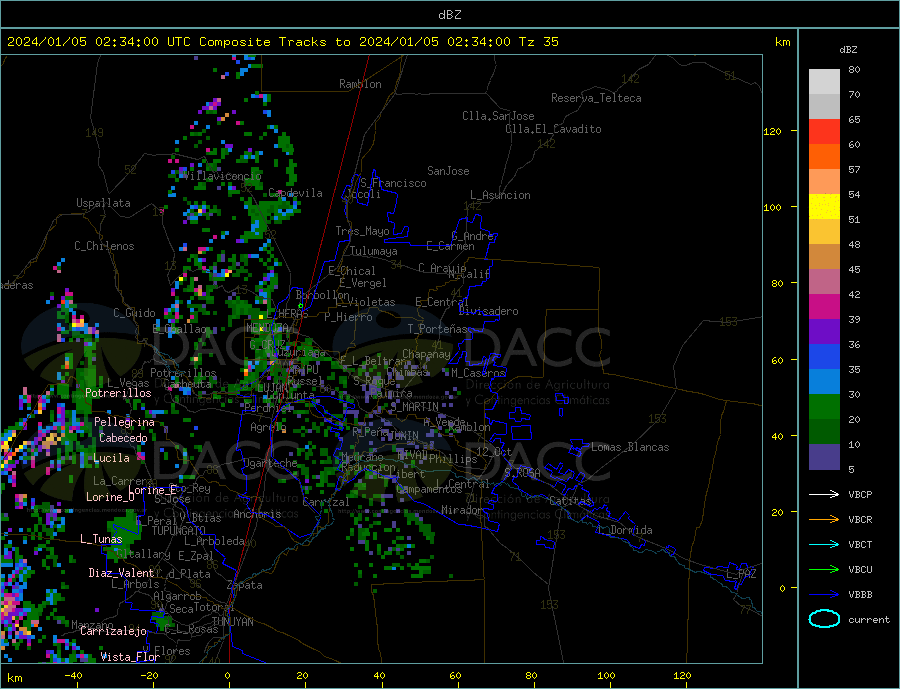Click the green VBCU arrow legend icon

point(824,570)
